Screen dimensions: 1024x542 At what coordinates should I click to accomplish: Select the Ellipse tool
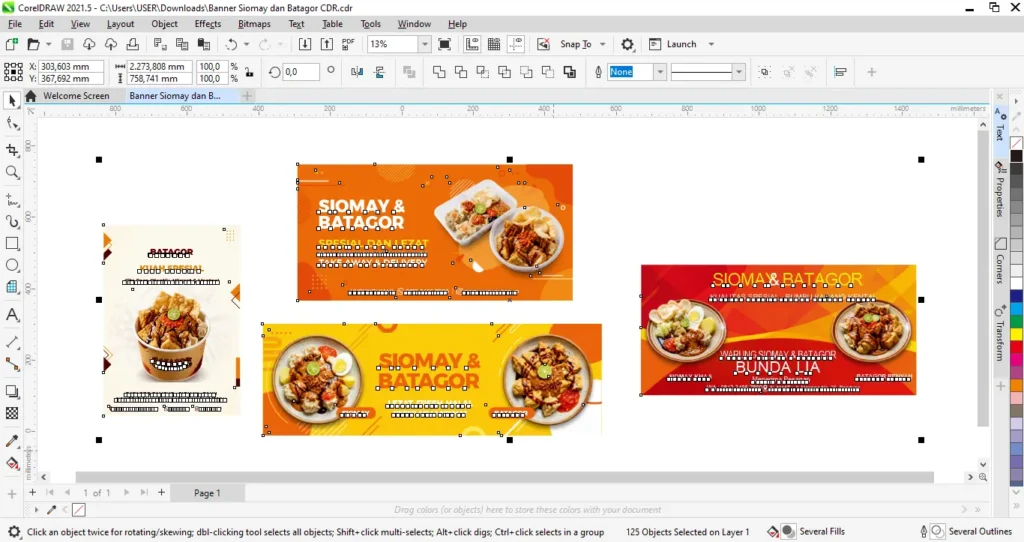(x=12, y=265)
